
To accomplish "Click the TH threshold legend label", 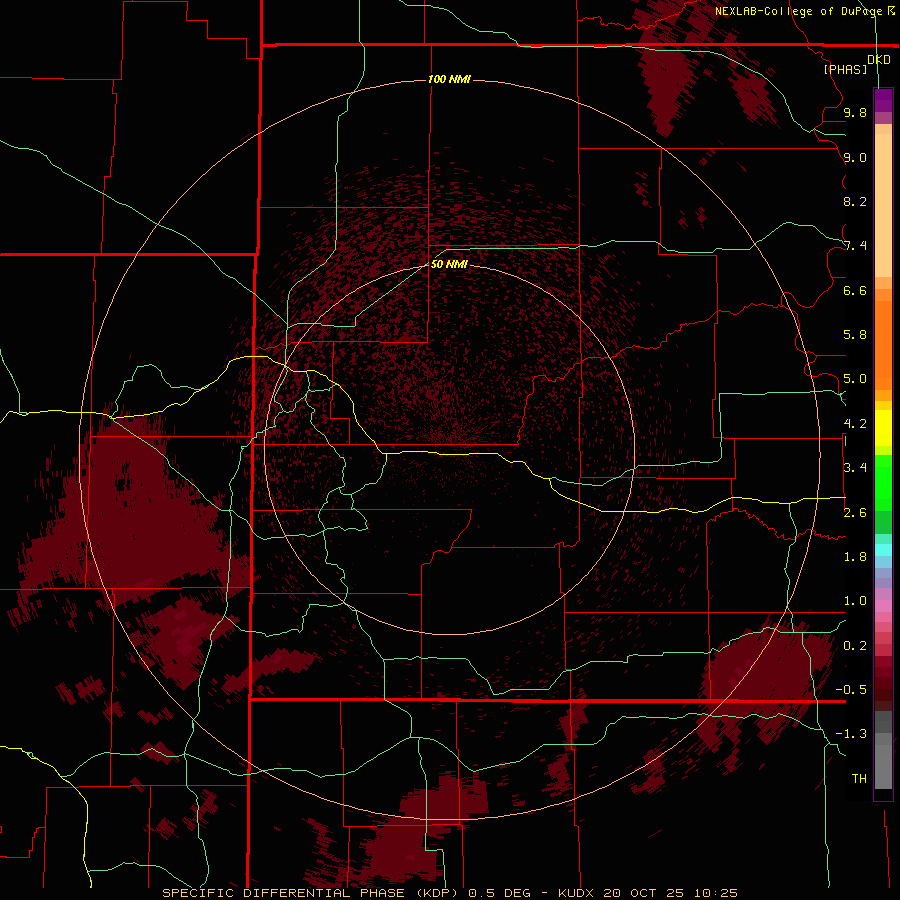I will [859, 779].
